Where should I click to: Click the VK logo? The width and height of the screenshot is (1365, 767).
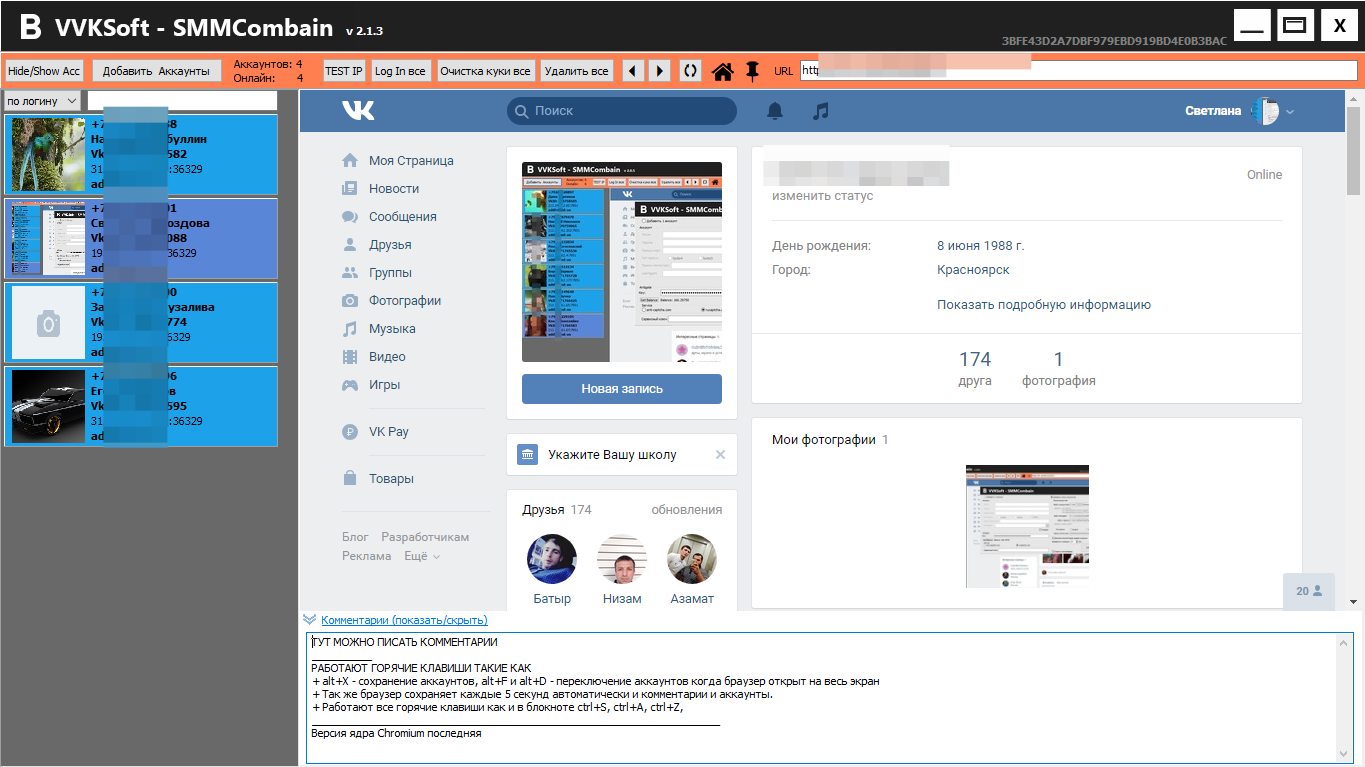click(358, 111)
